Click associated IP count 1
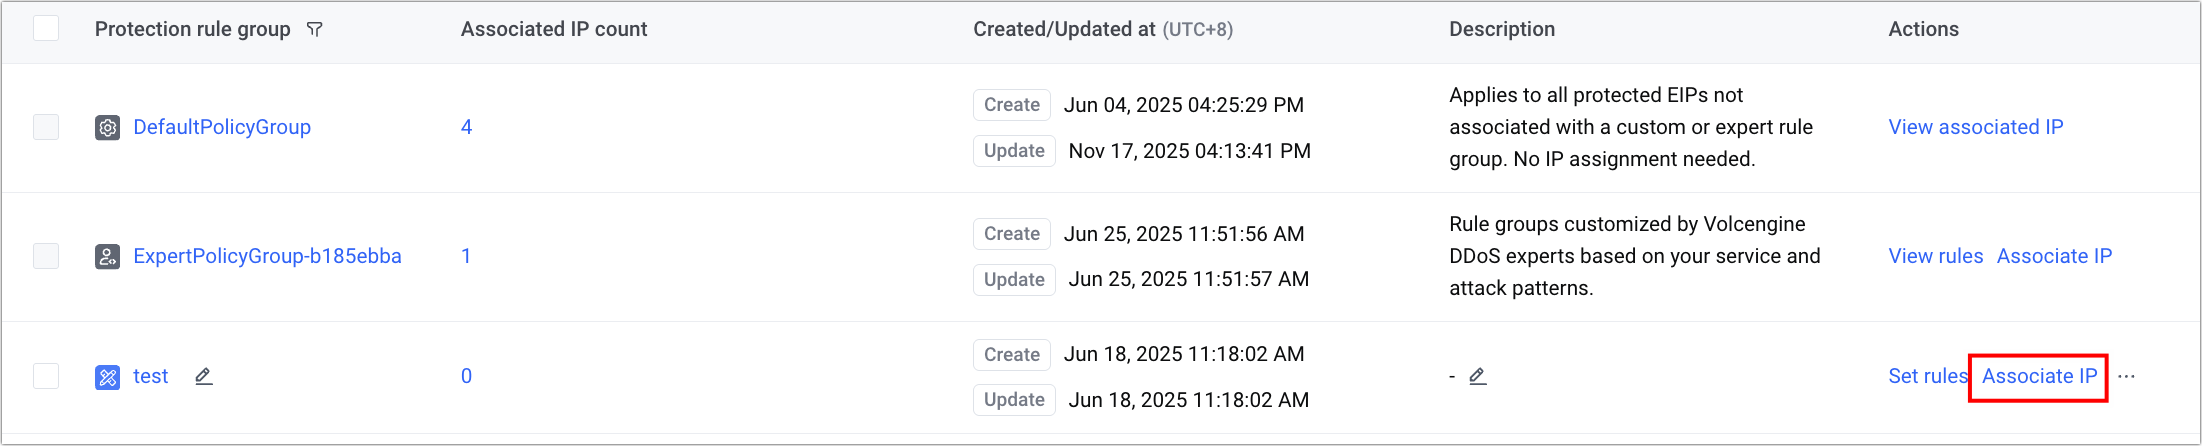The height and width of the screenshot is (446, 2202). click(466, 256)
